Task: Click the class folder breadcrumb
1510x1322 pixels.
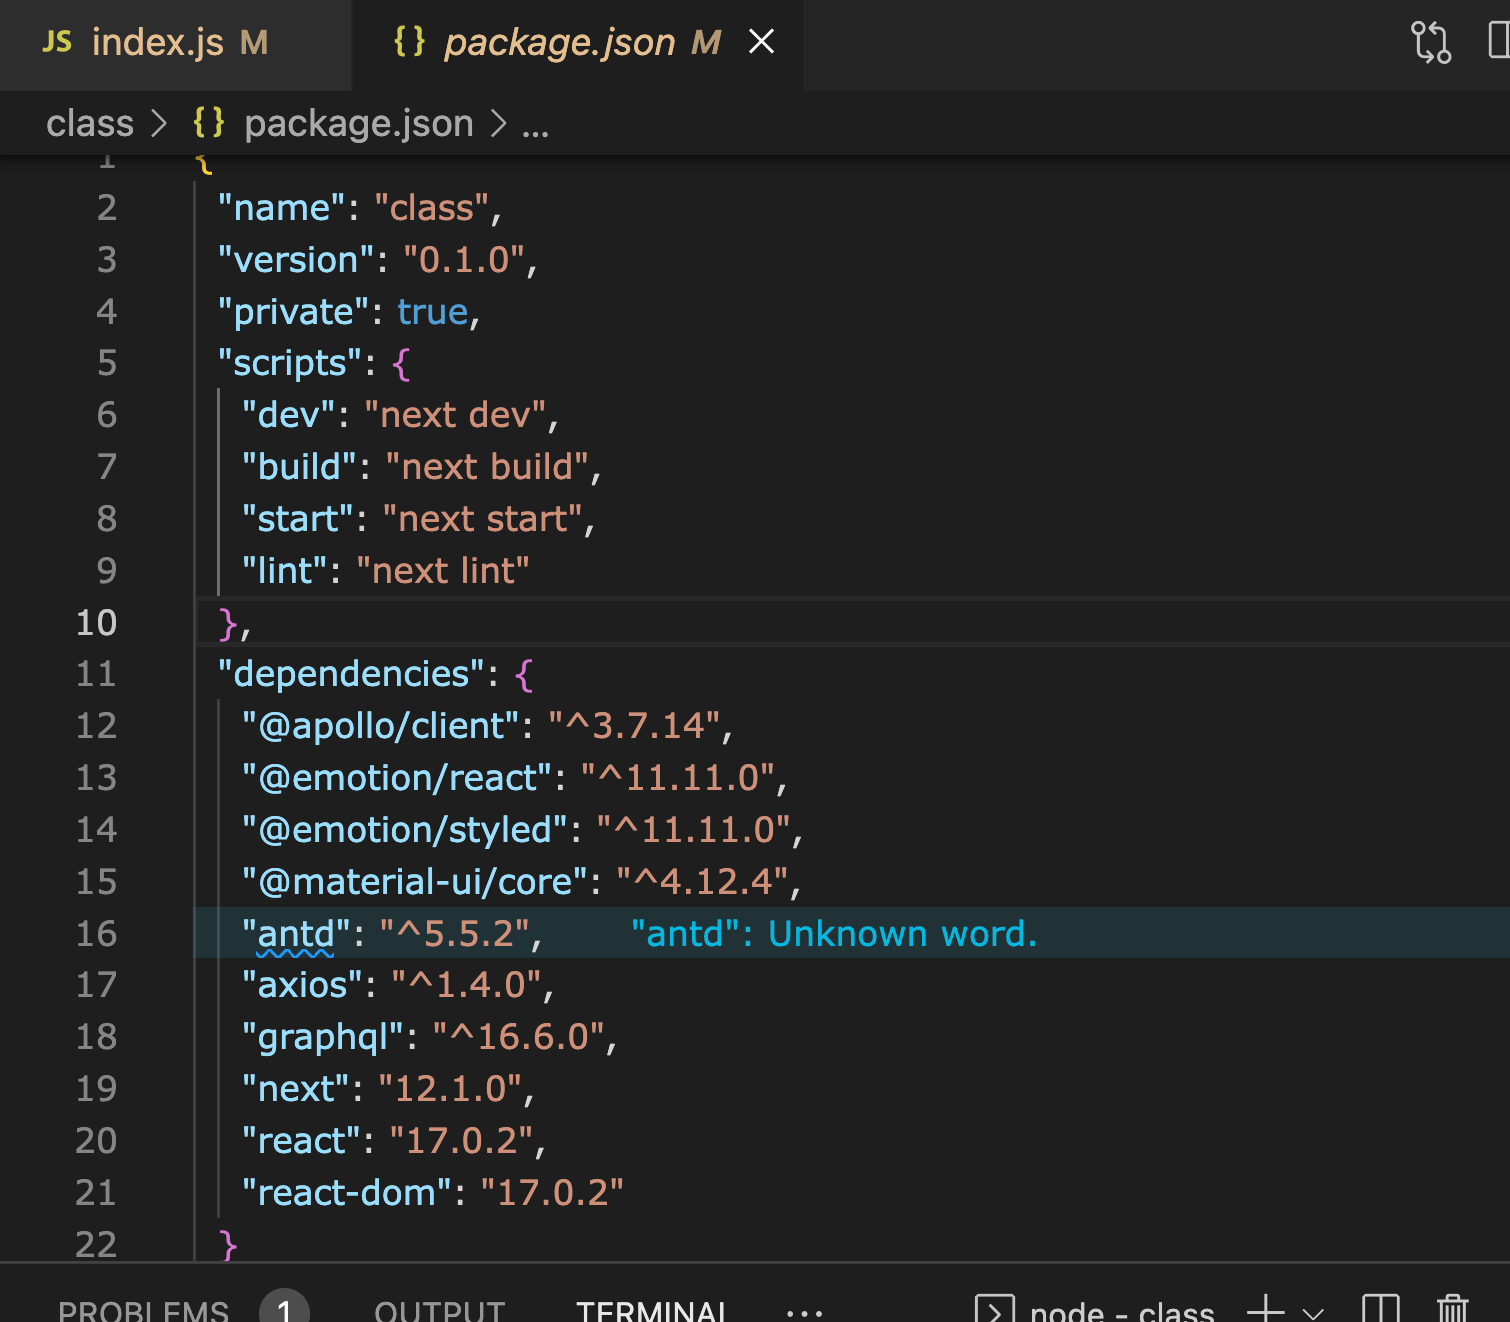Action: click(x=90, y=124)
